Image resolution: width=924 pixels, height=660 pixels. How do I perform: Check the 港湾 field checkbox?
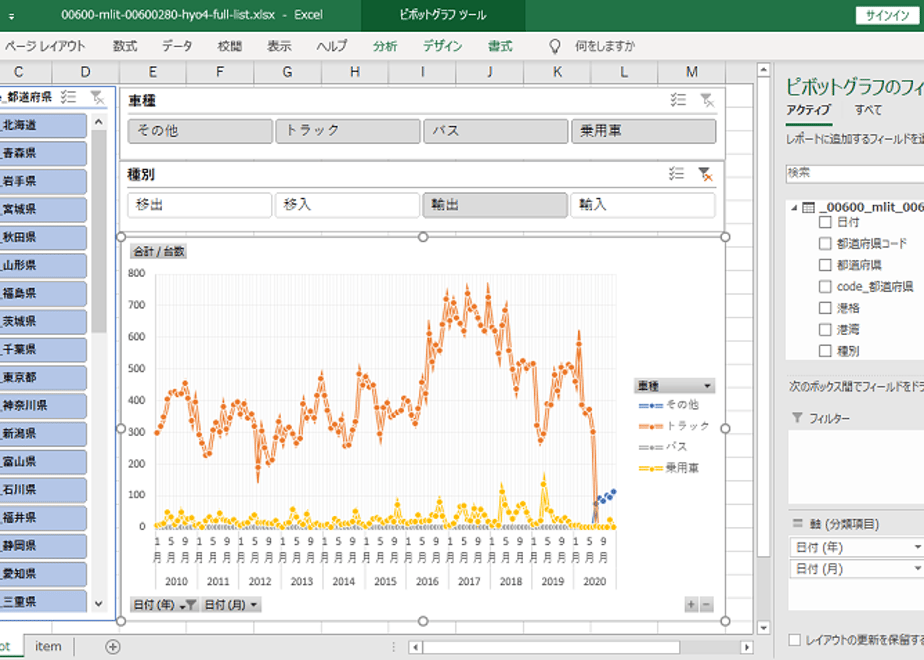point(825,329)
